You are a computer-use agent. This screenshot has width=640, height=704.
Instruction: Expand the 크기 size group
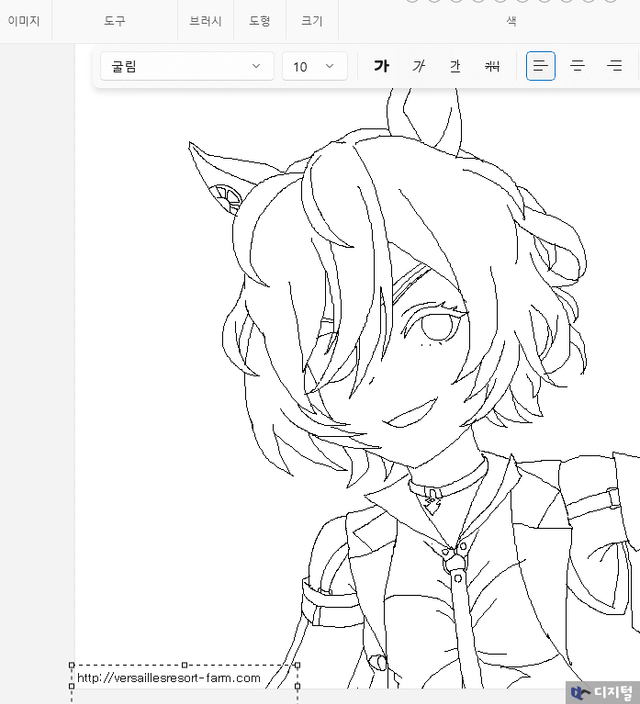(312, 20)
